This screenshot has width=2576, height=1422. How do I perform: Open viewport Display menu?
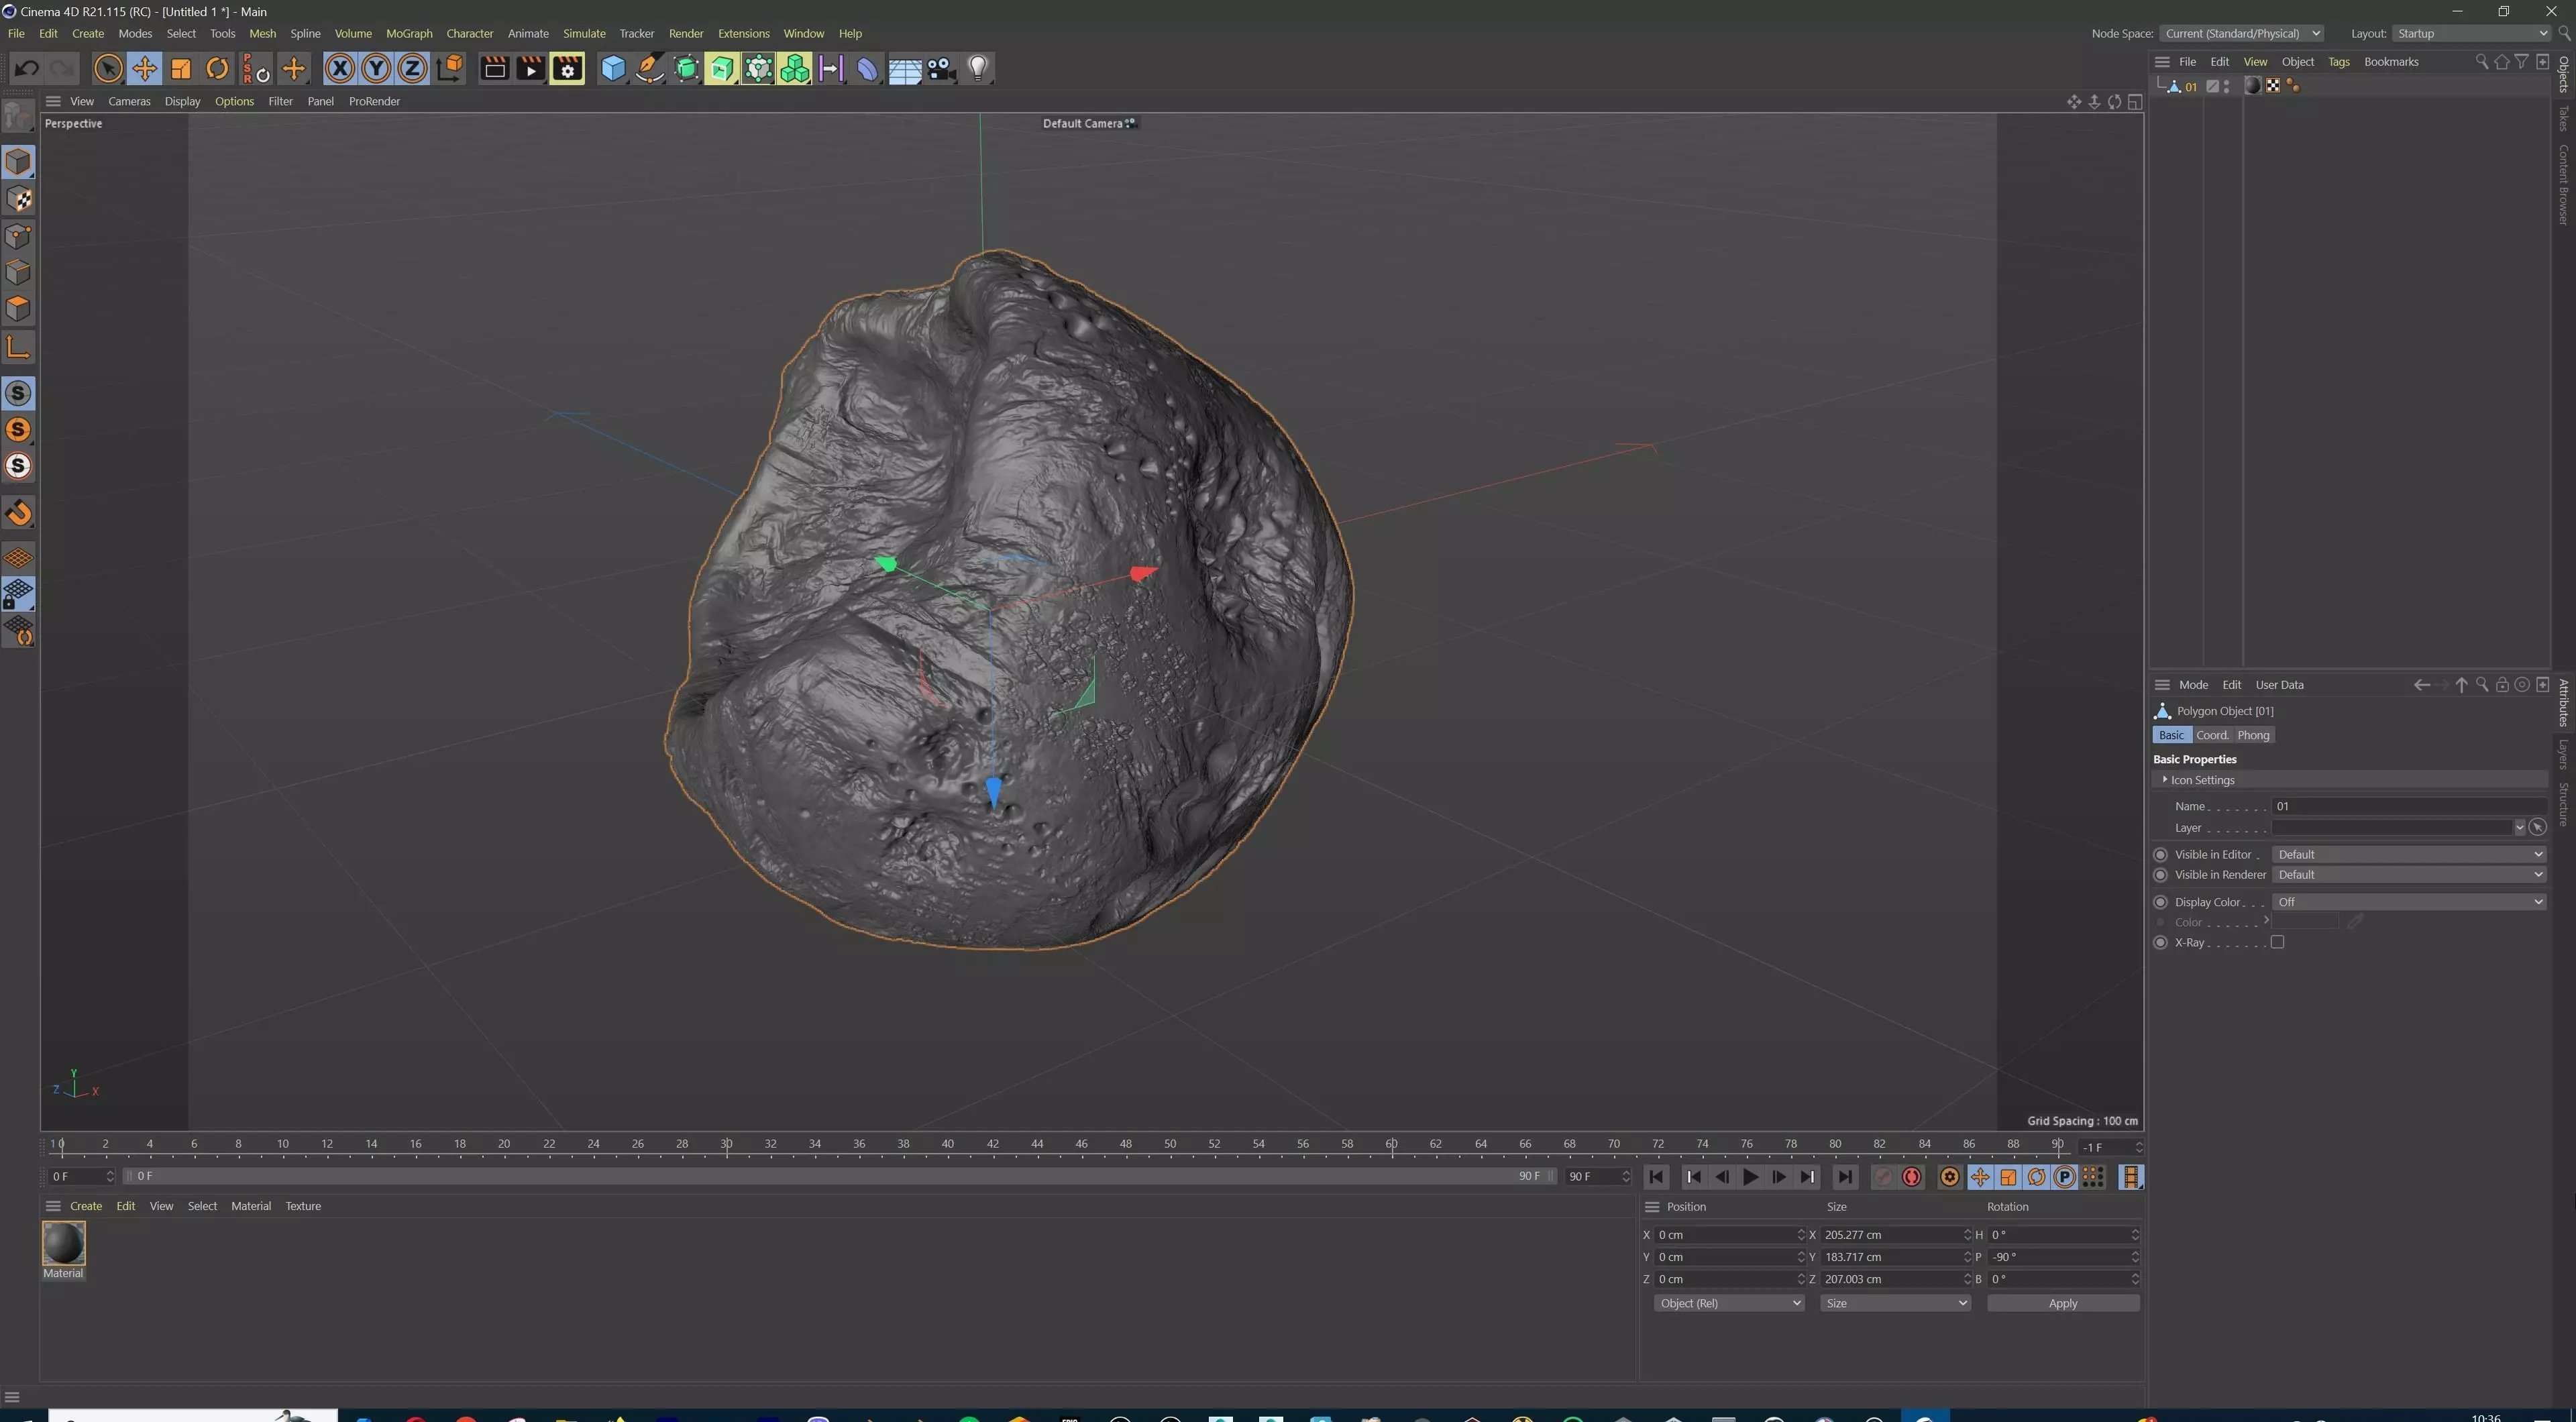pyautogui.click(x=182, y=101)
